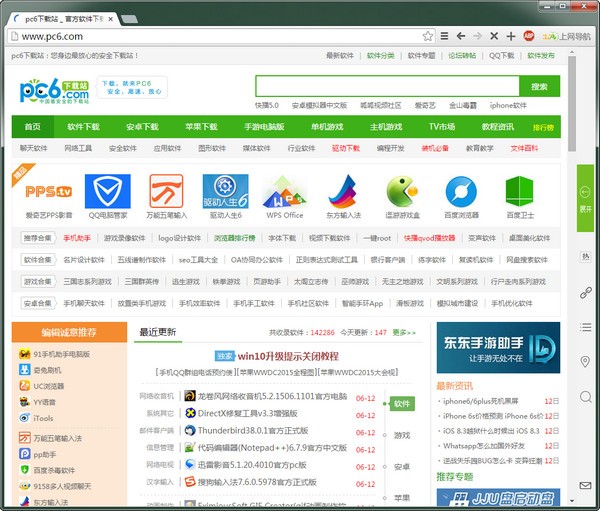Select the 游戏 update filter
The height and width of the screenshot is (511, 600).
click(402, 435)
